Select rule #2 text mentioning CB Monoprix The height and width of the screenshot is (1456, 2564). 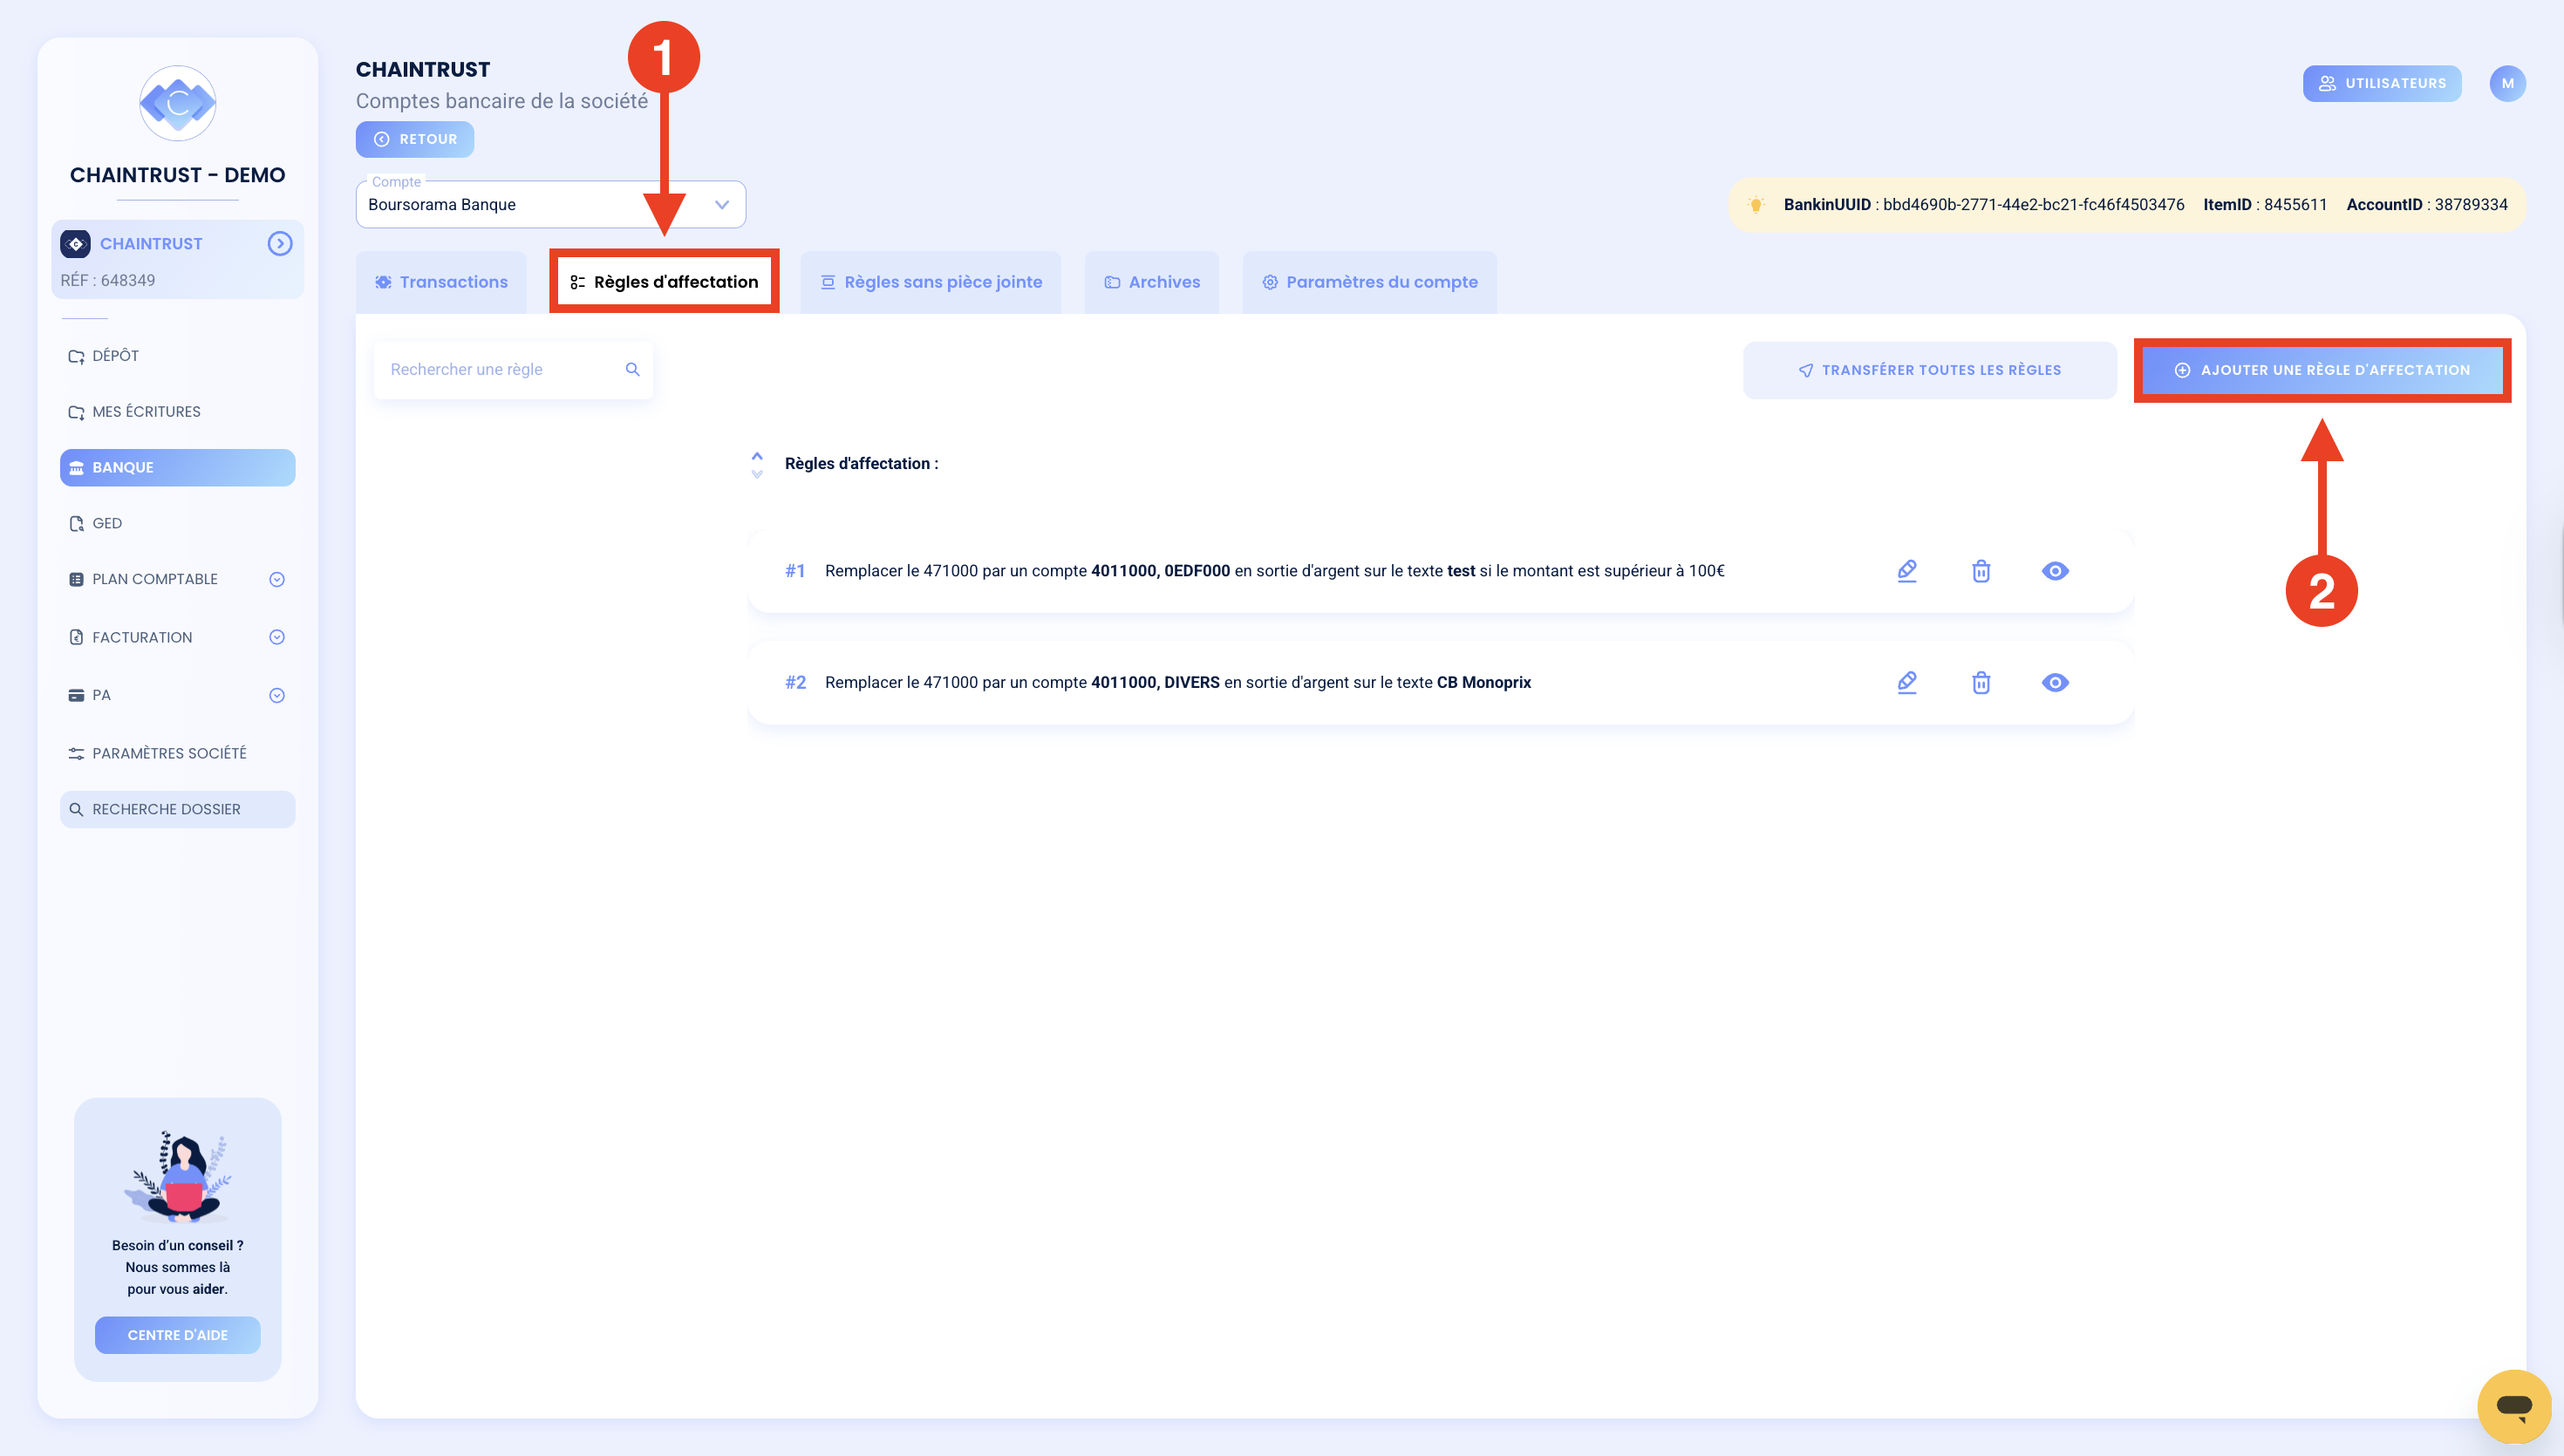(1178, 683)
